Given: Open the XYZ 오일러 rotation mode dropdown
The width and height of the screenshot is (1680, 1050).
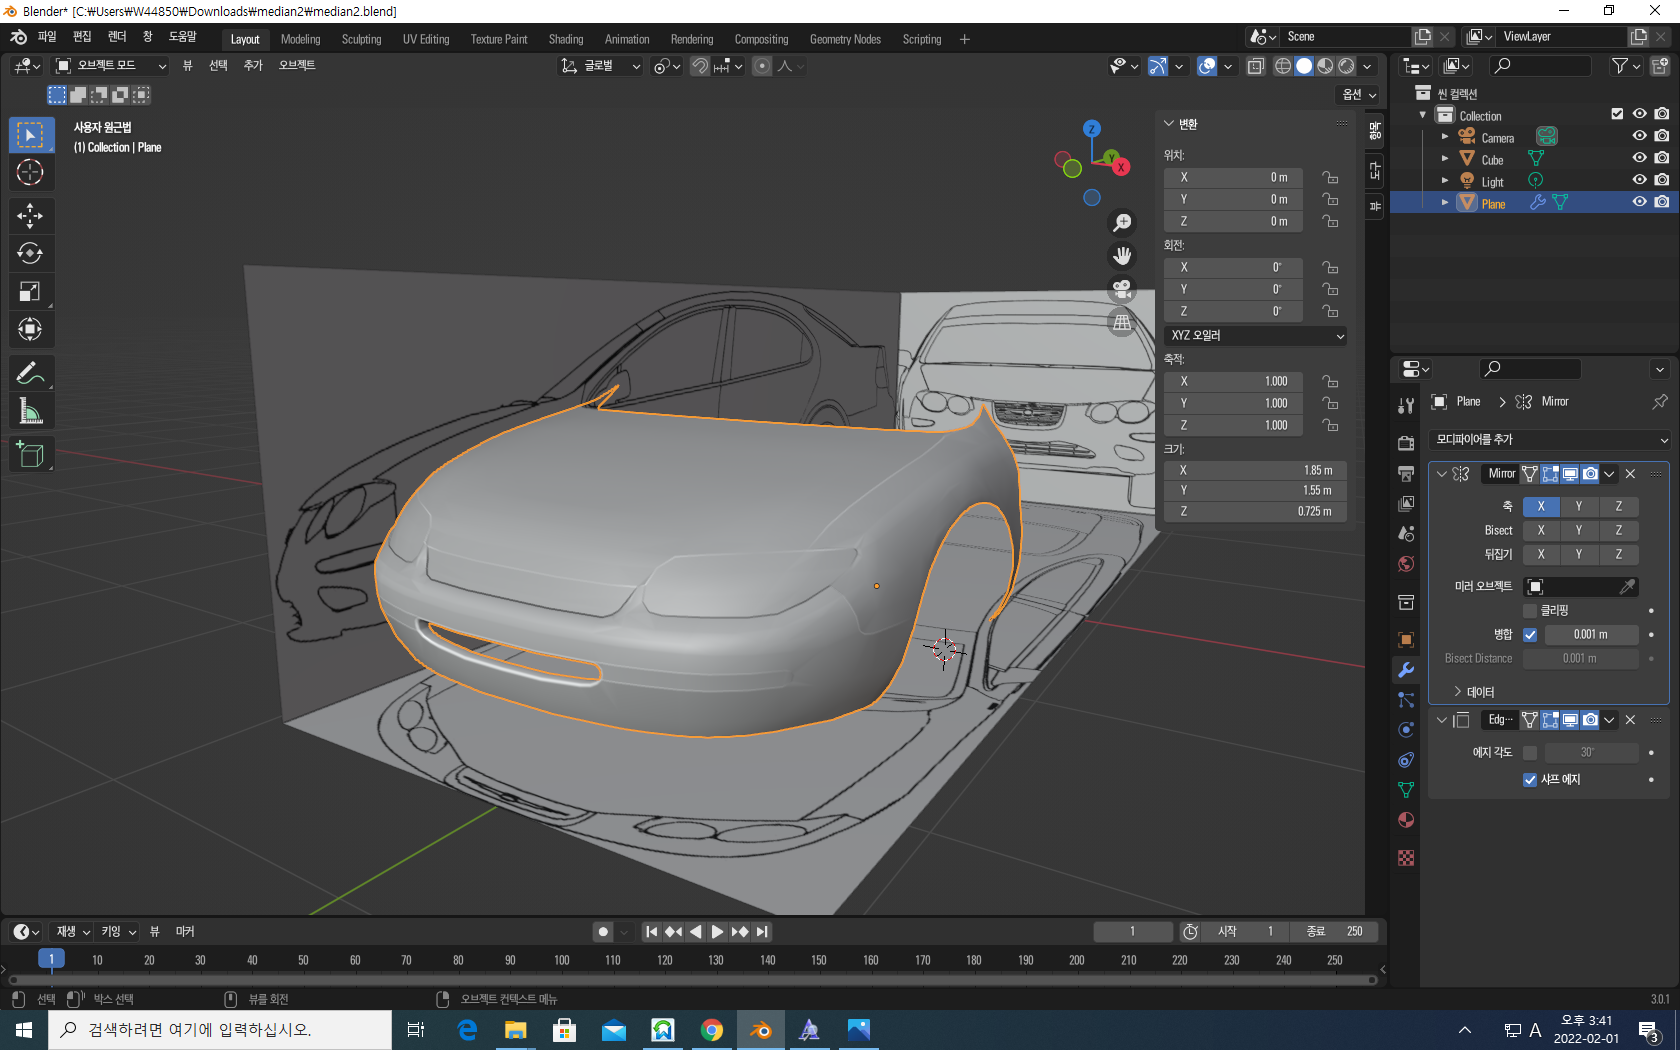Looking at the screenshot, I should (1255, 336).
